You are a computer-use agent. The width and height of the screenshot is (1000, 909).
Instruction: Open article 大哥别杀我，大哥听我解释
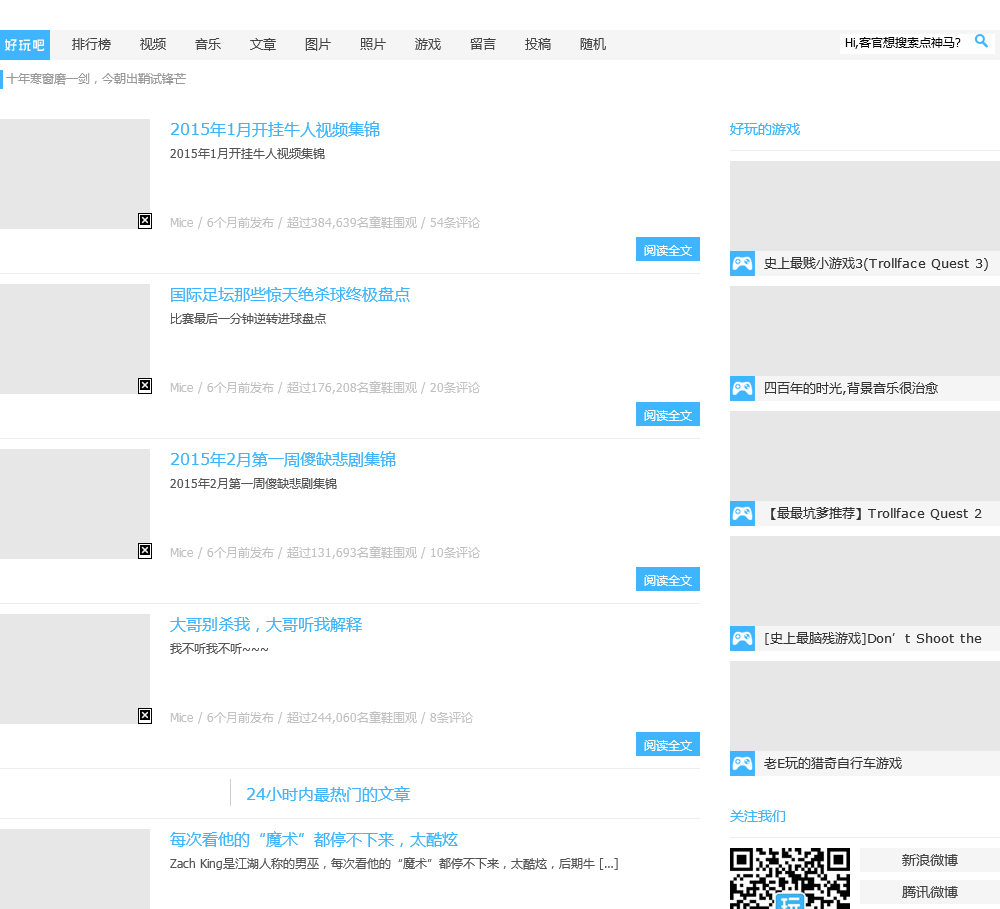click(x=266, y=624)
